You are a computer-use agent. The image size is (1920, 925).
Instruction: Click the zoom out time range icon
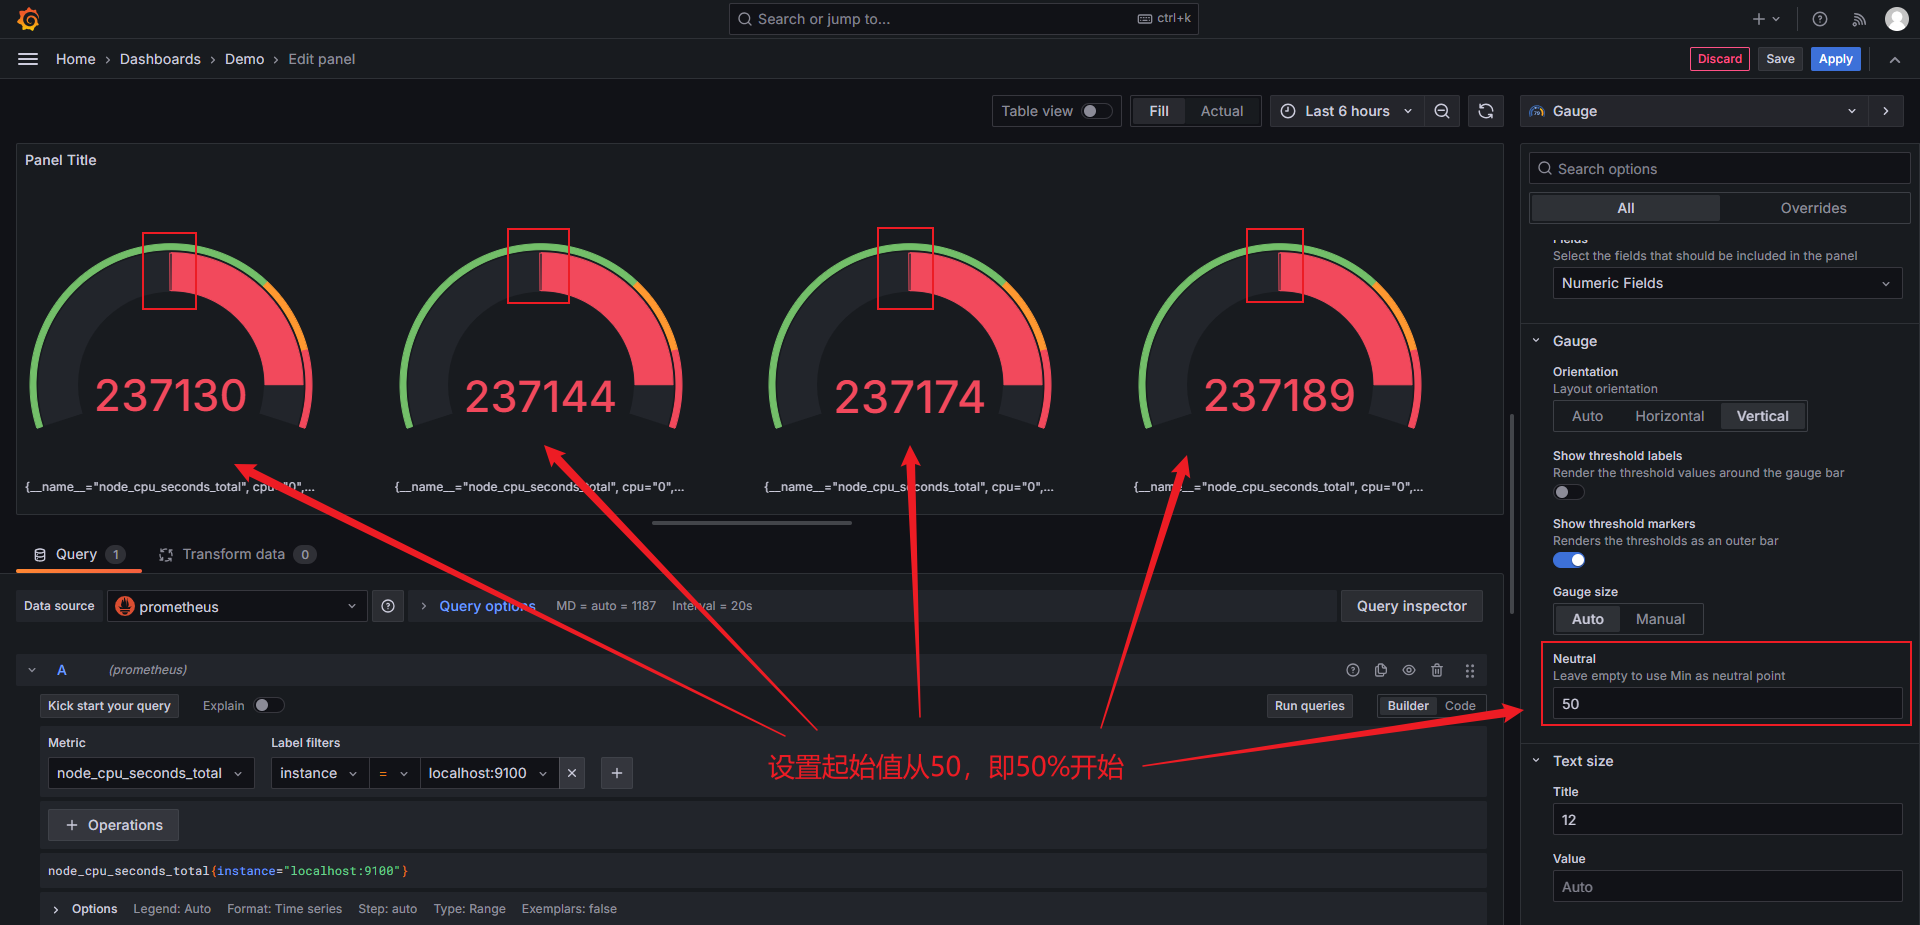(1442, 111)
